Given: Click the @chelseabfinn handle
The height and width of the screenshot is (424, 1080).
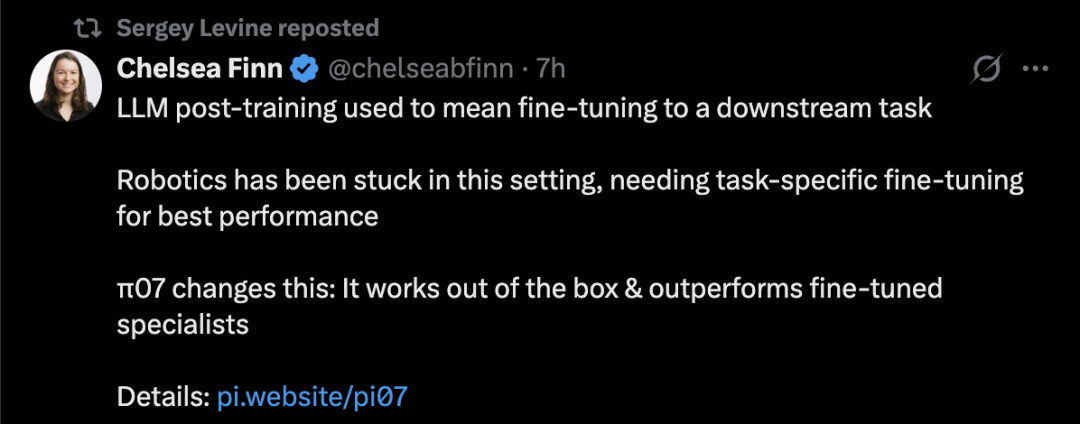Looking at the screenshot, I should coord(421,69).
